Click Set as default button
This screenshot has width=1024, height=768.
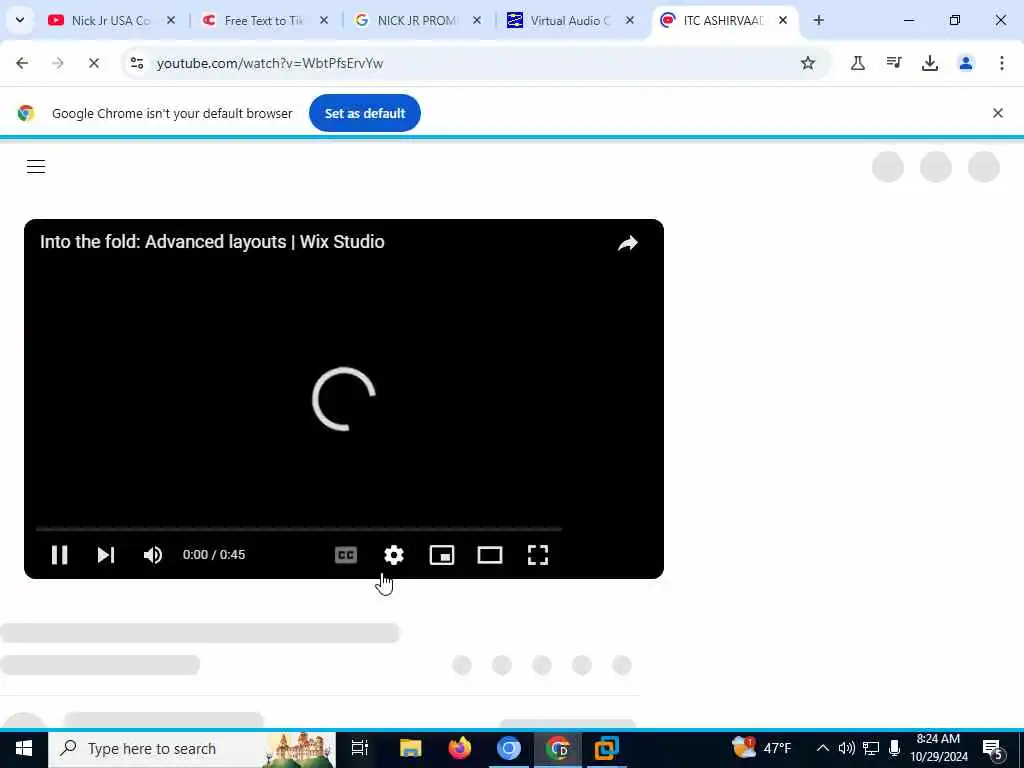coord(364,113)
